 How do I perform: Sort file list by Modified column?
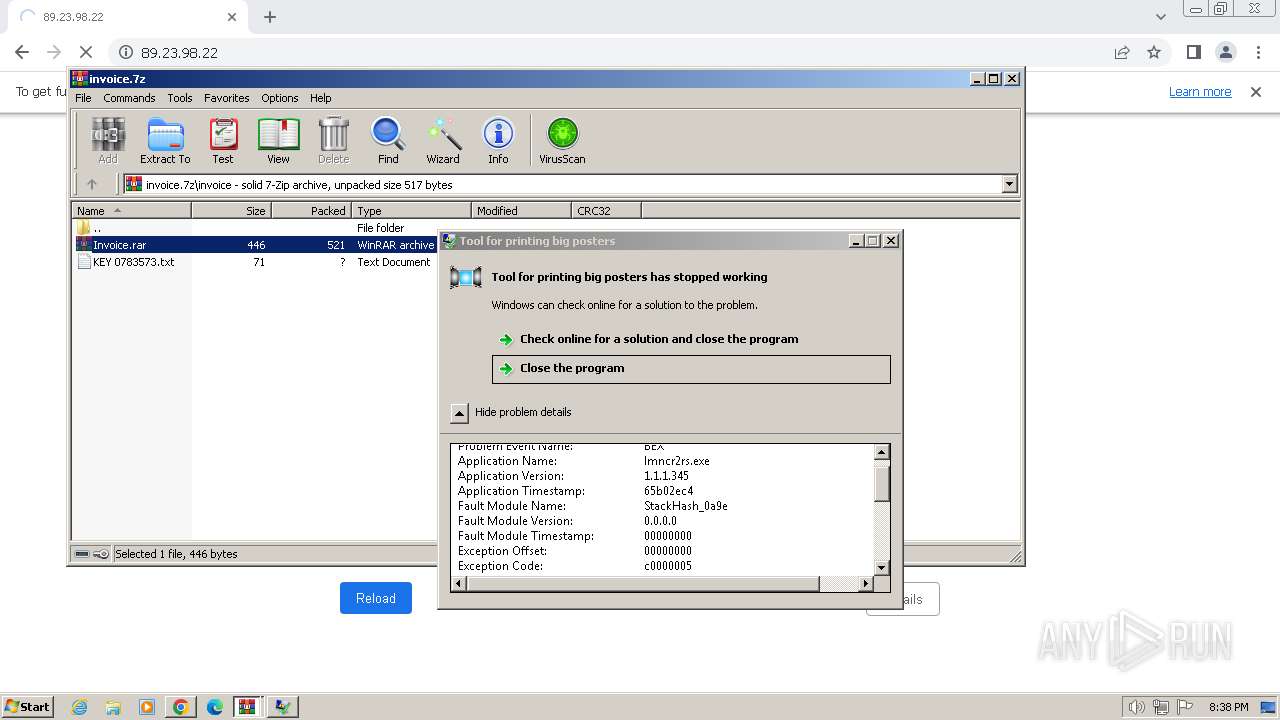[x=521, y=211]
